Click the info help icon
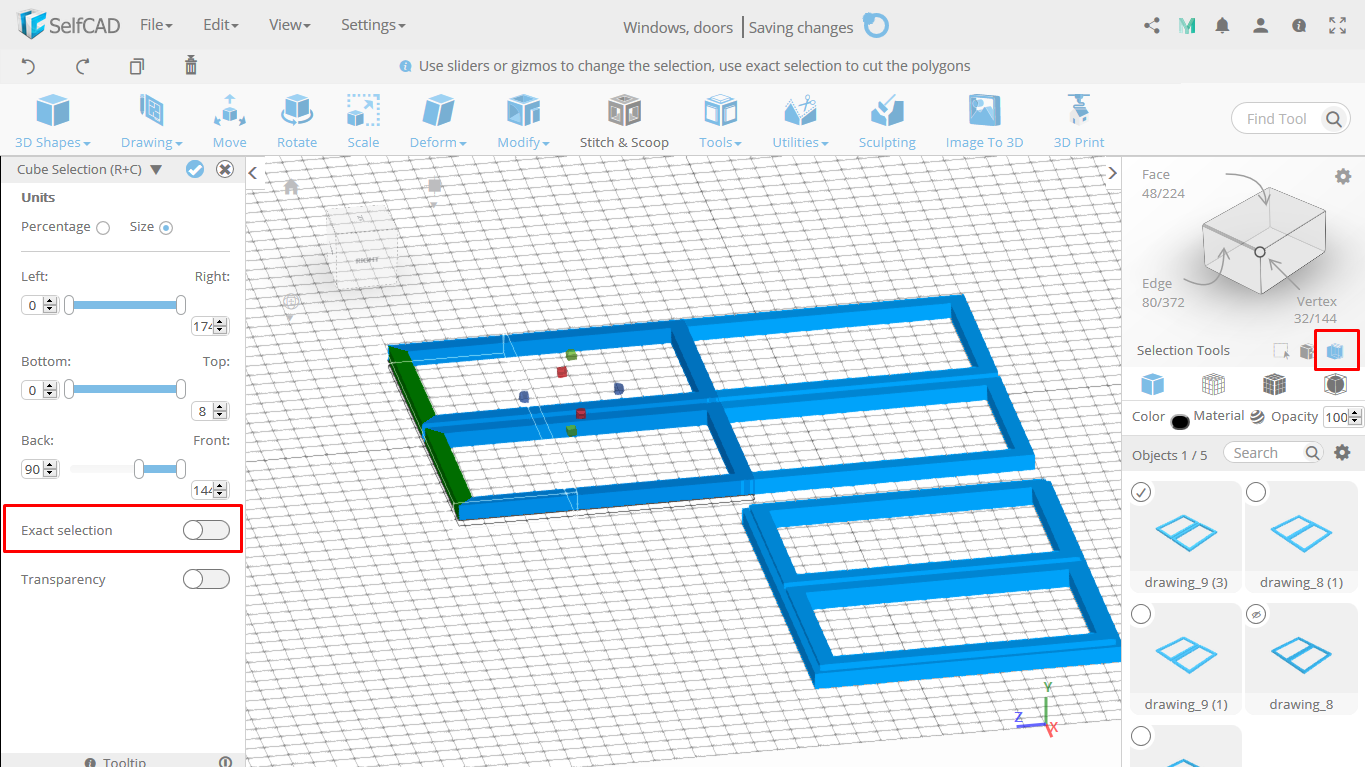This screenshot has width=1365, height=767. (x=1299, y=26)
